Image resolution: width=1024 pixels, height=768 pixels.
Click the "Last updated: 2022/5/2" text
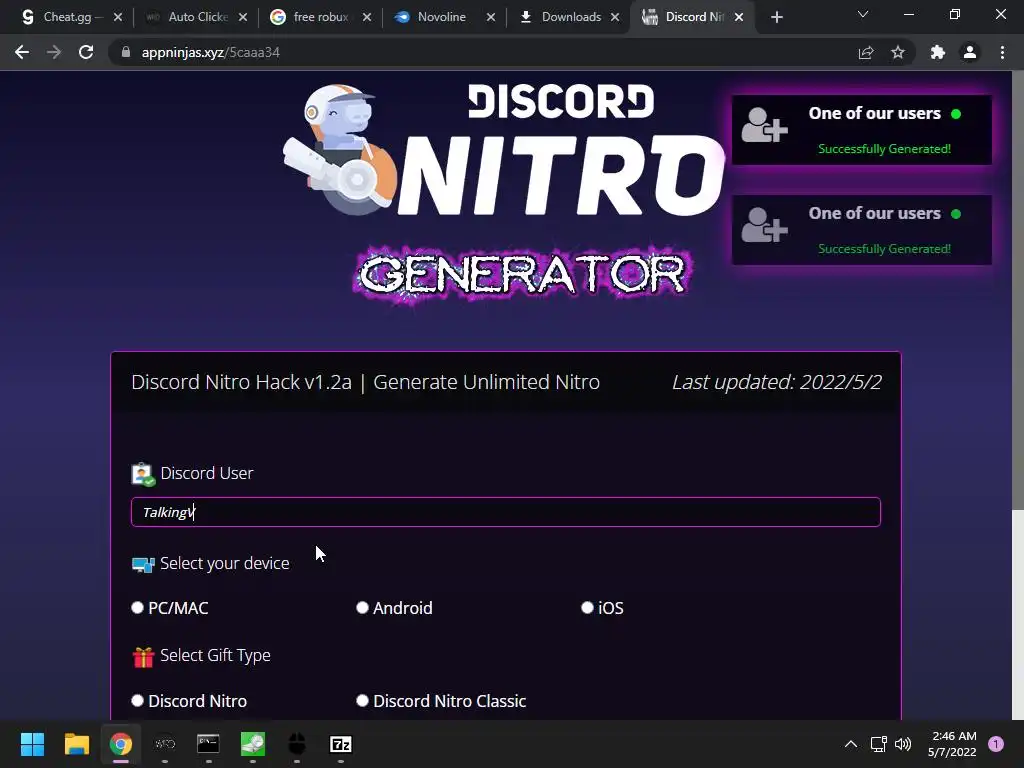pyautogui.click(x=776, y=382)
